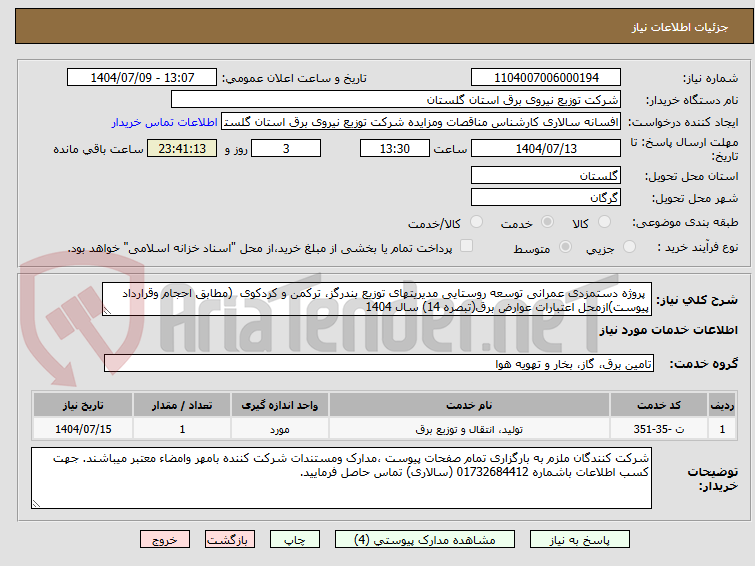Screen dimensions: 755x566
Task: Click the نوع فرآیند خرید label
Action: pyautogui.click(x=697, y=247)
